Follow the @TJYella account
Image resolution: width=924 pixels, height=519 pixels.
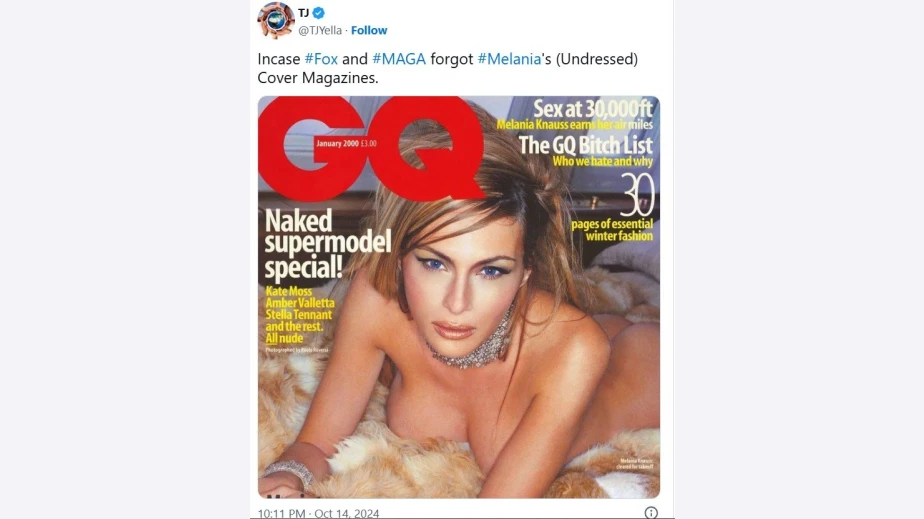coord(369,30)
